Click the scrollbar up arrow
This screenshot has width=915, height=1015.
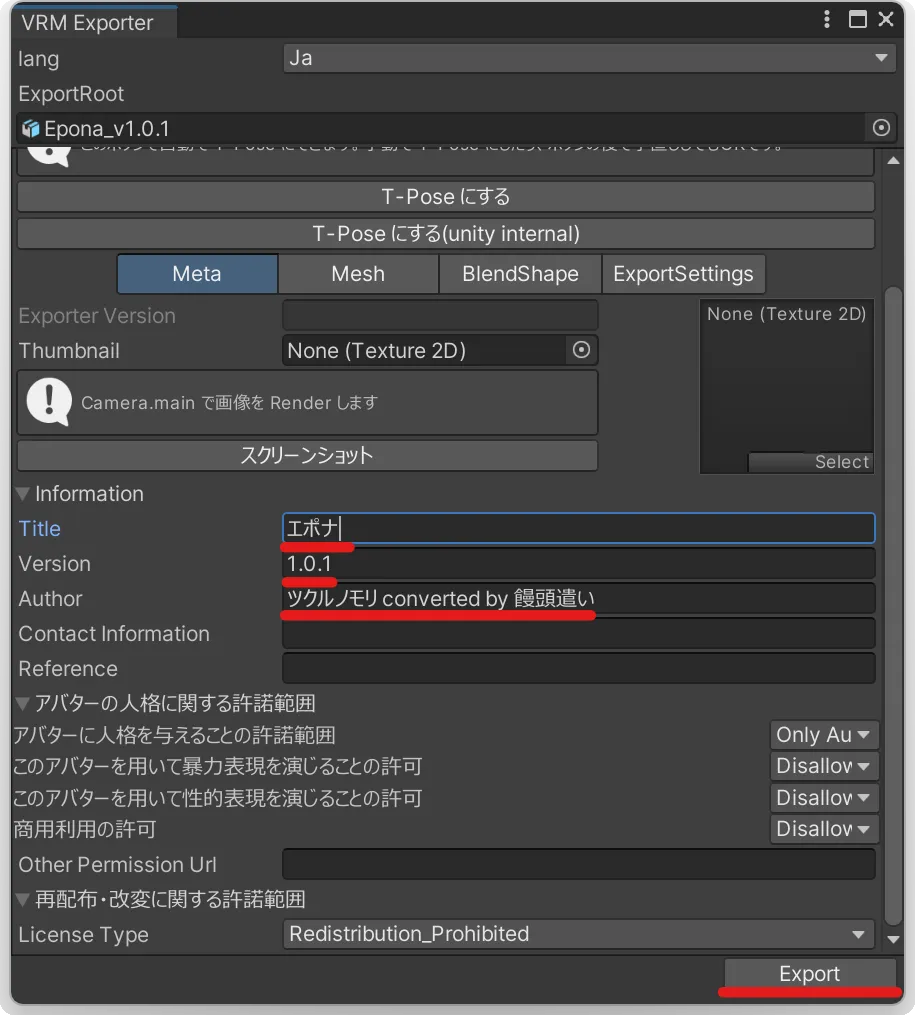[894, 160]
